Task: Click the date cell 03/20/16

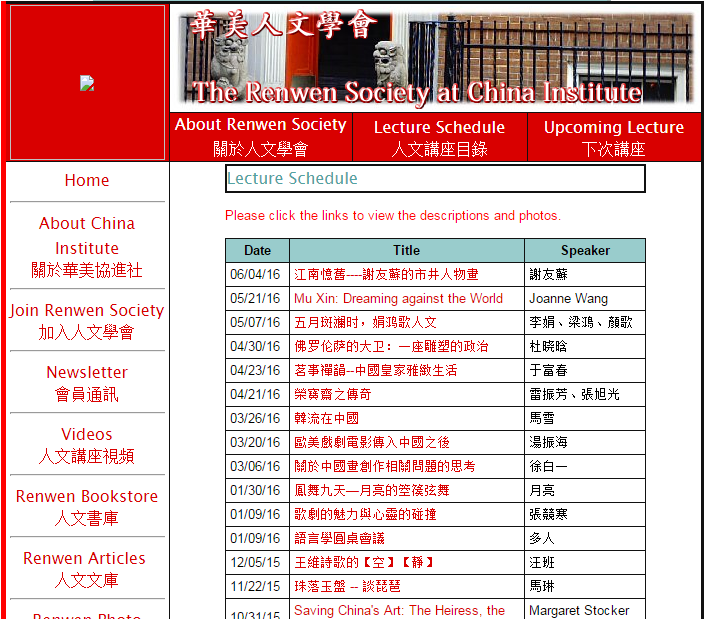Action: [258, 443]
